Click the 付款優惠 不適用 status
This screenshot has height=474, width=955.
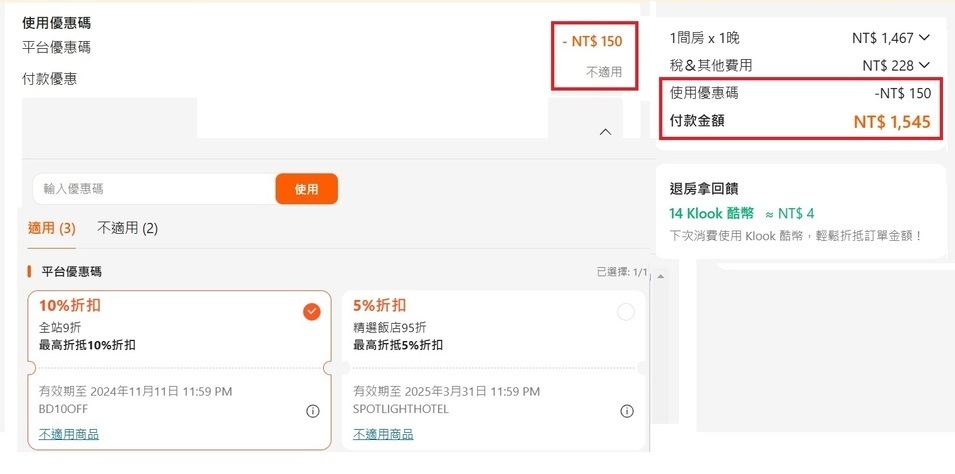pyautogui.click(x=604, y=72)
